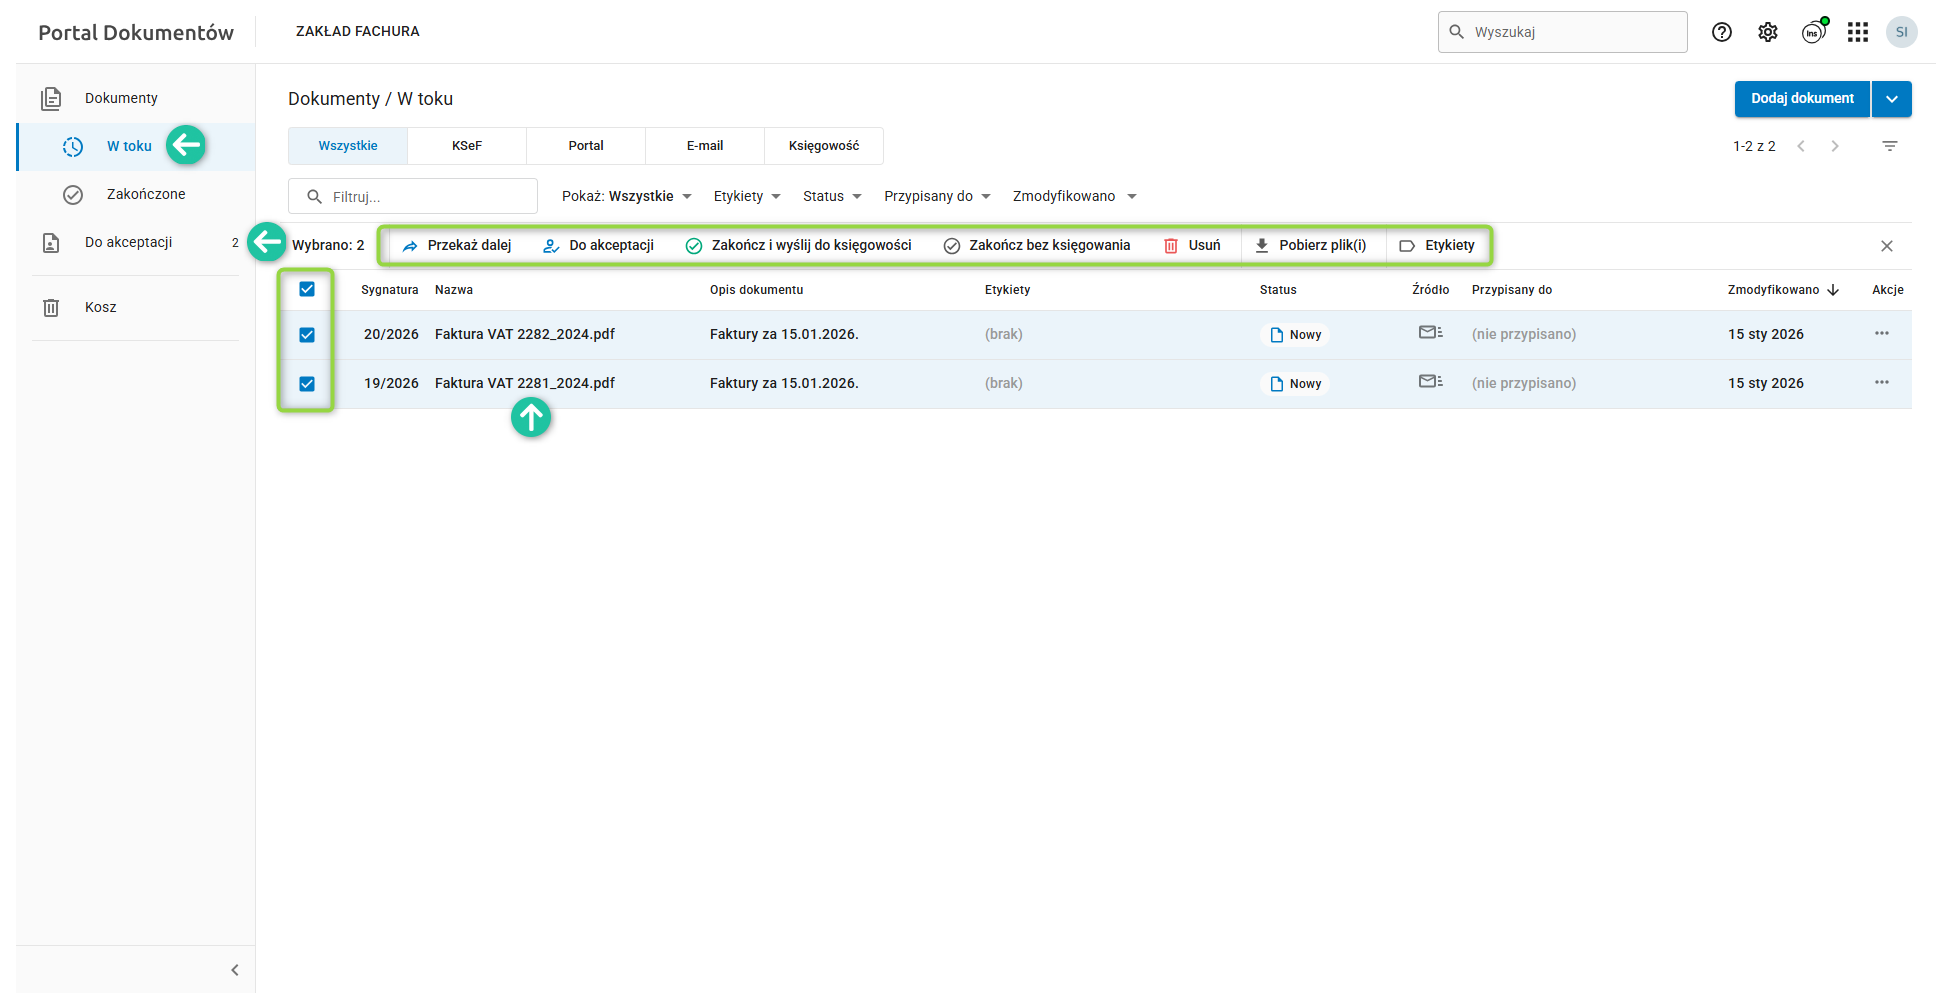Image resolution: width=1936 pixels, height=993 pixels.
Task: Uncheck the checkbox for document 19/2026
Action: [307, 384]
